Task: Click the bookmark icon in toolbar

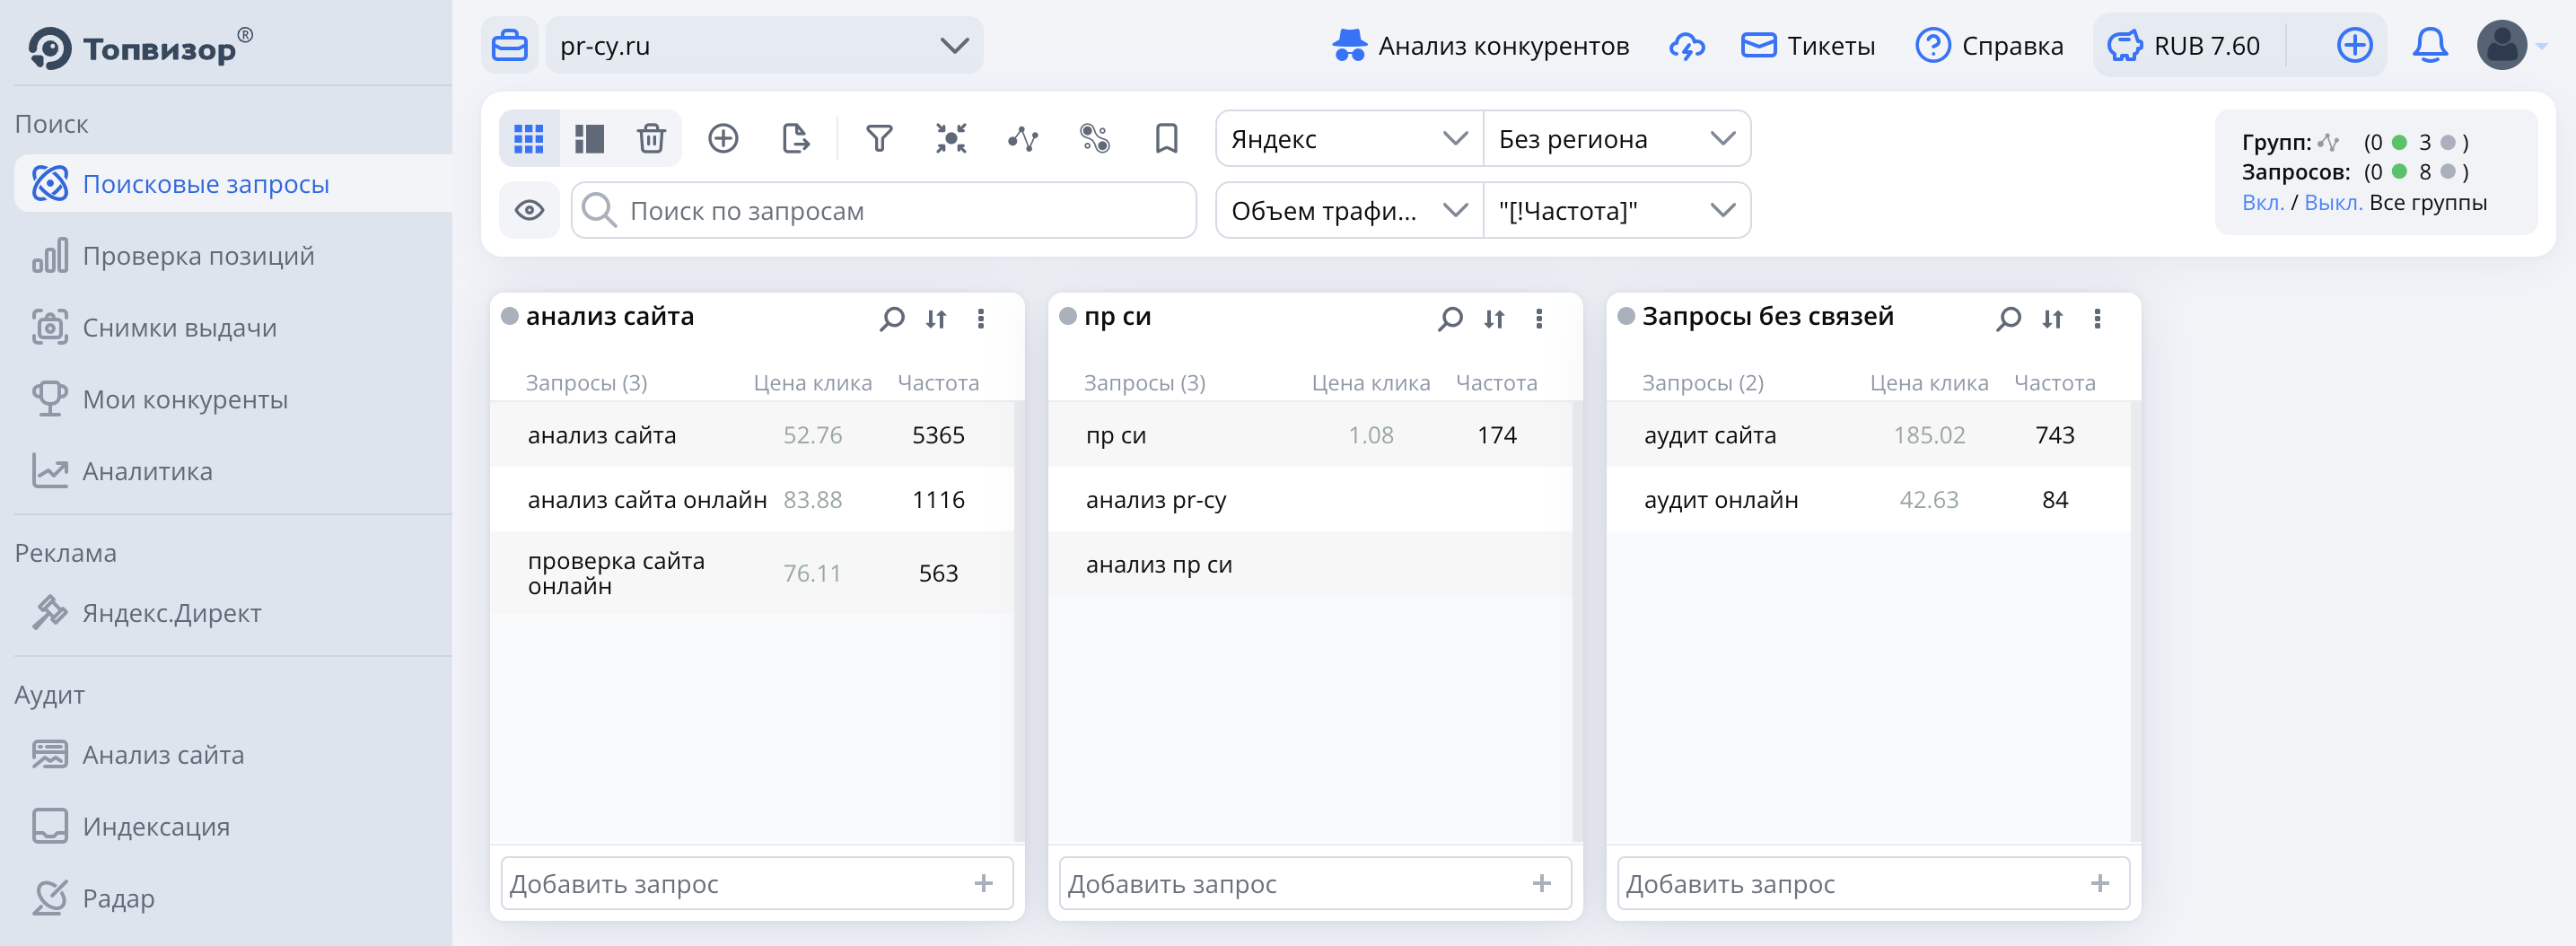Action: 1165,138
